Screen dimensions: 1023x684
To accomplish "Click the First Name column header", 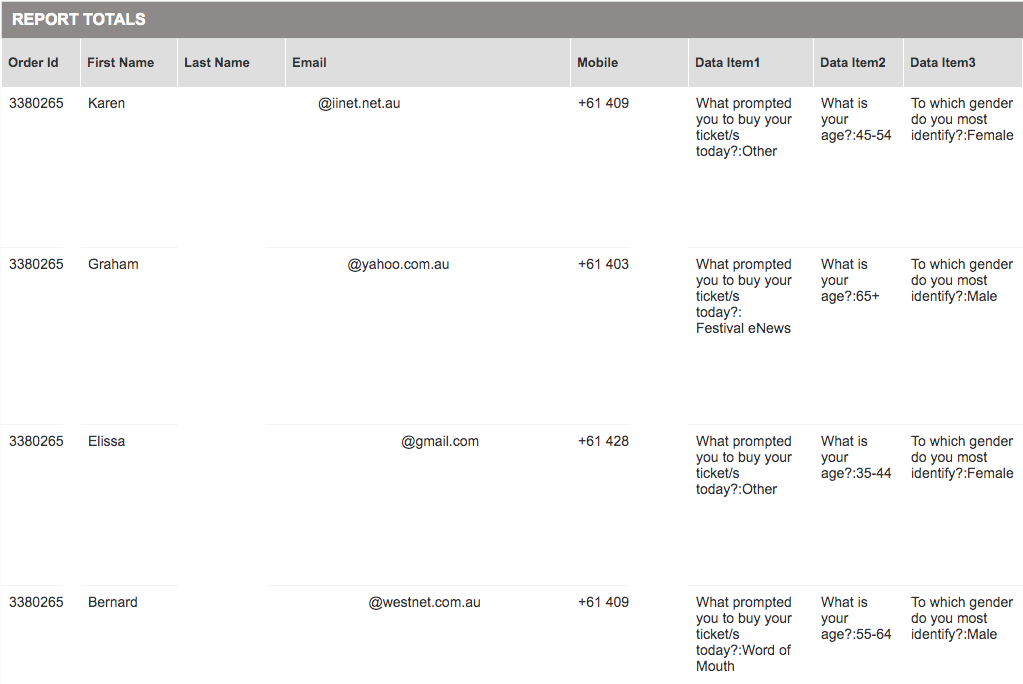I will point(129,63).
